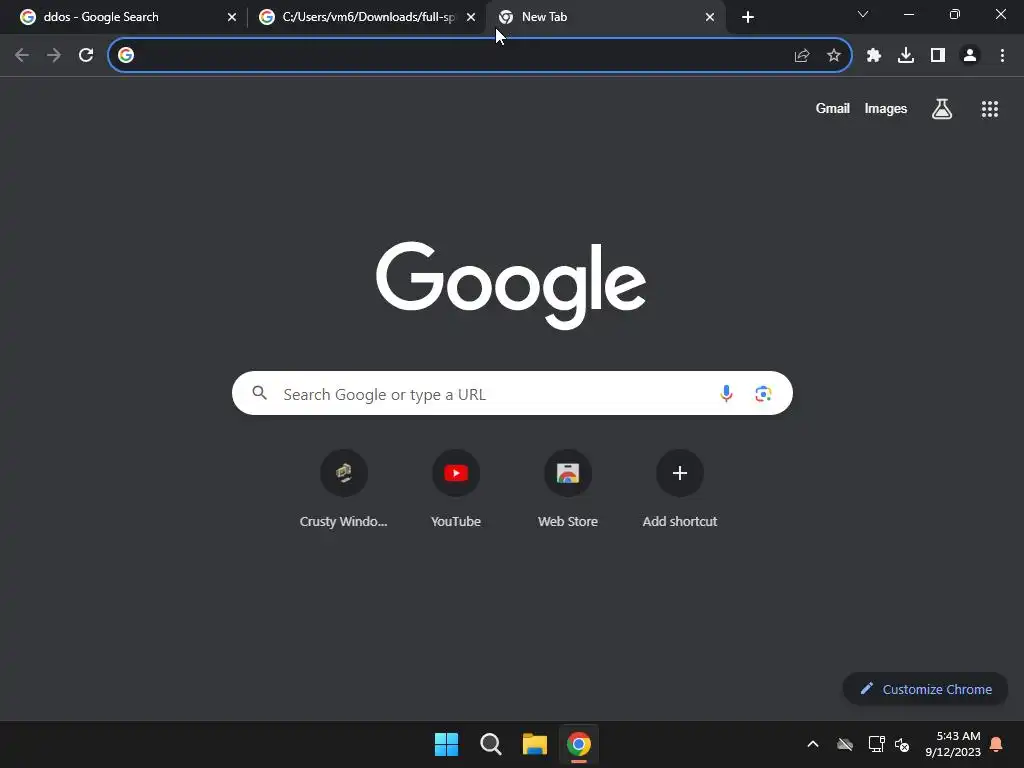The height and width of the screenshot is (768, 1024).
Task: Go back using the browser back arrow
Action: click(22, 56)
